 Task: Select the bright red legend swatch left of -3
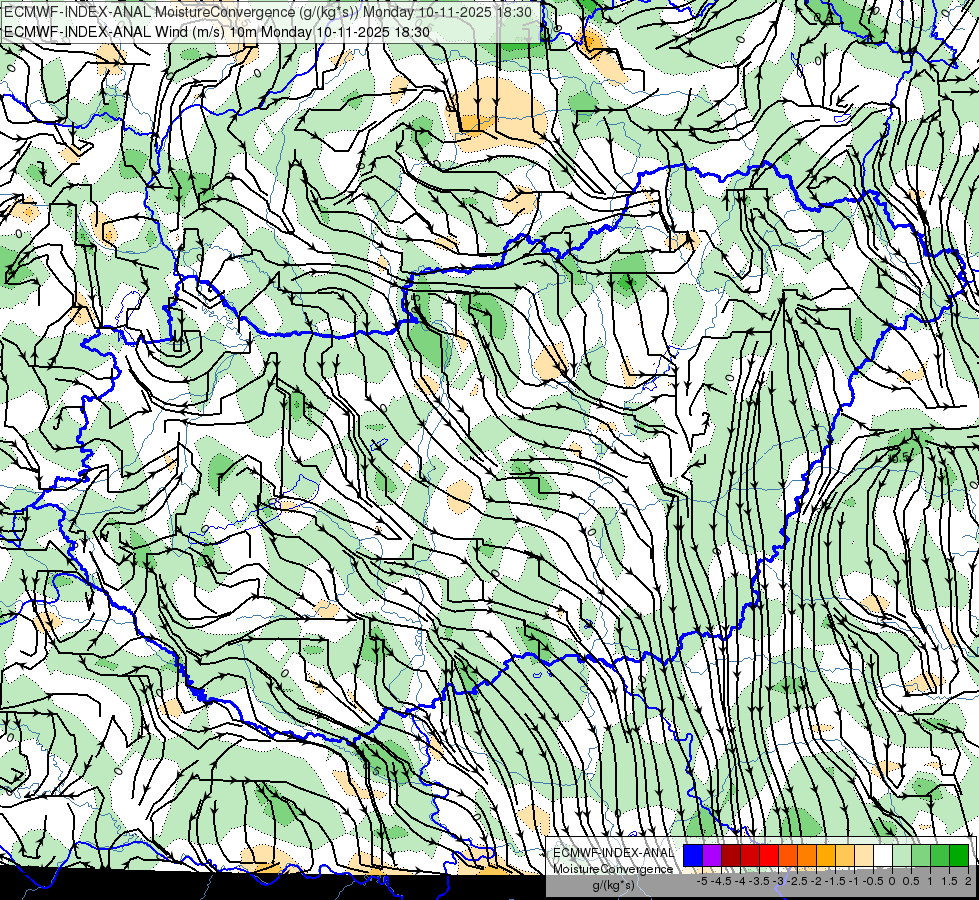[769, 856]
